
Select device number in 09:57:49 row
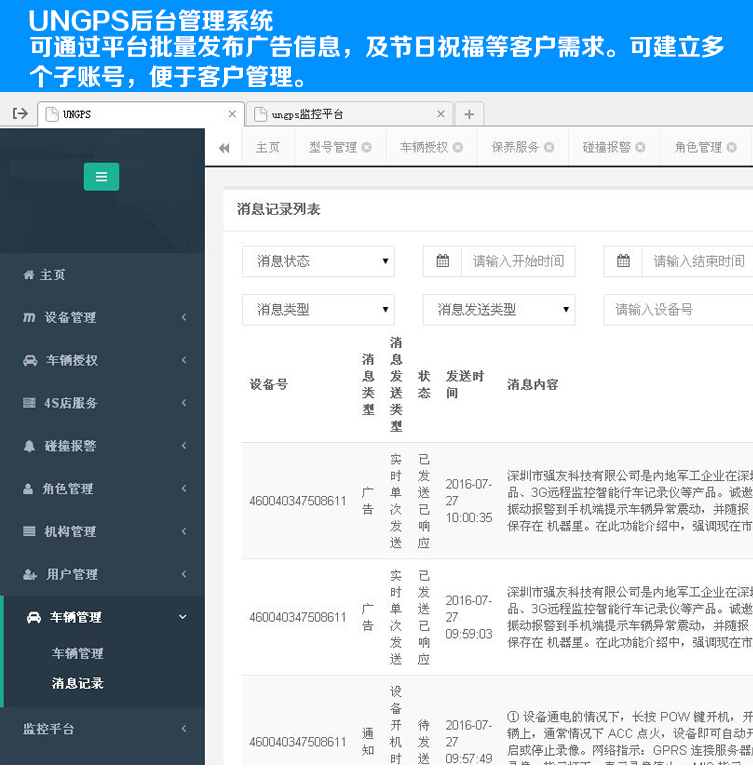(298, 742)
